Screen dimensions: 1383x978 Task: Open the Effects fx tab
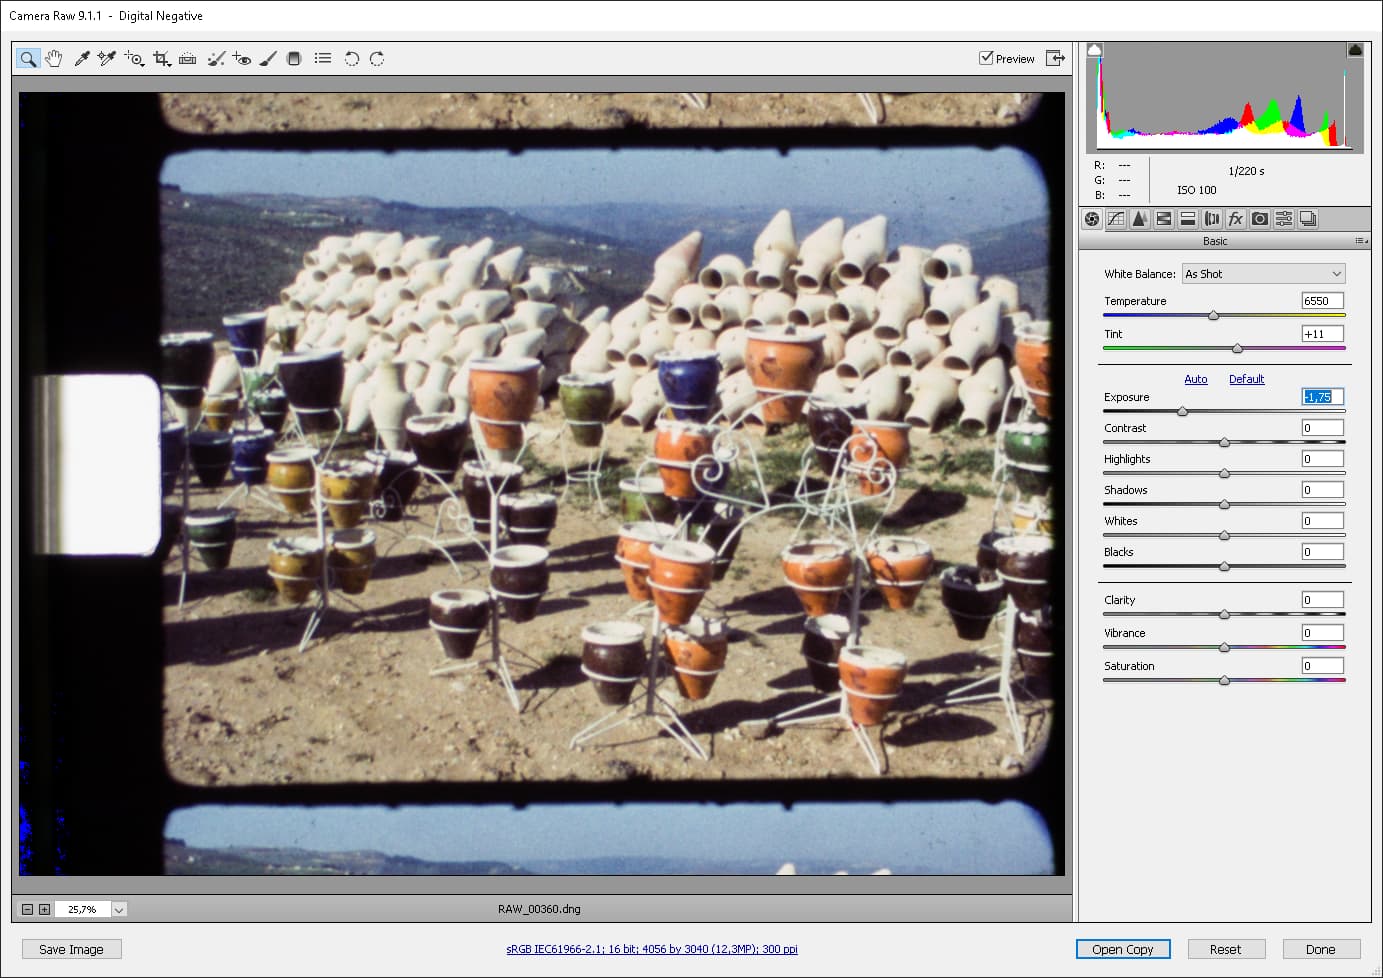coord(1236,219)
